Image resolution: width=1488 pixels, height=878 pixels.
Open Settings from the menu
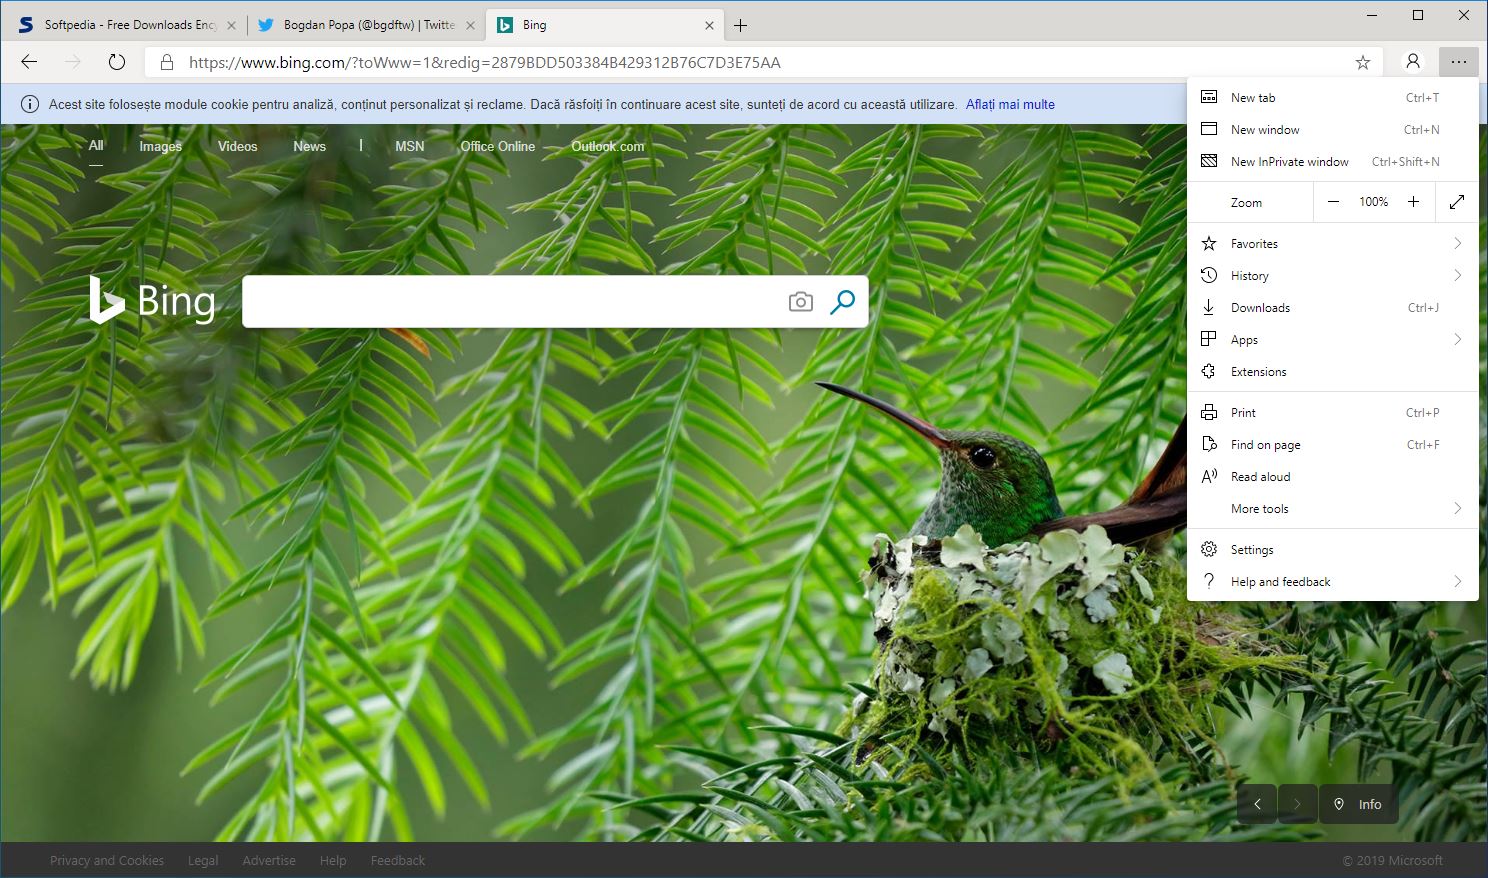click(x=1252, y=550)
